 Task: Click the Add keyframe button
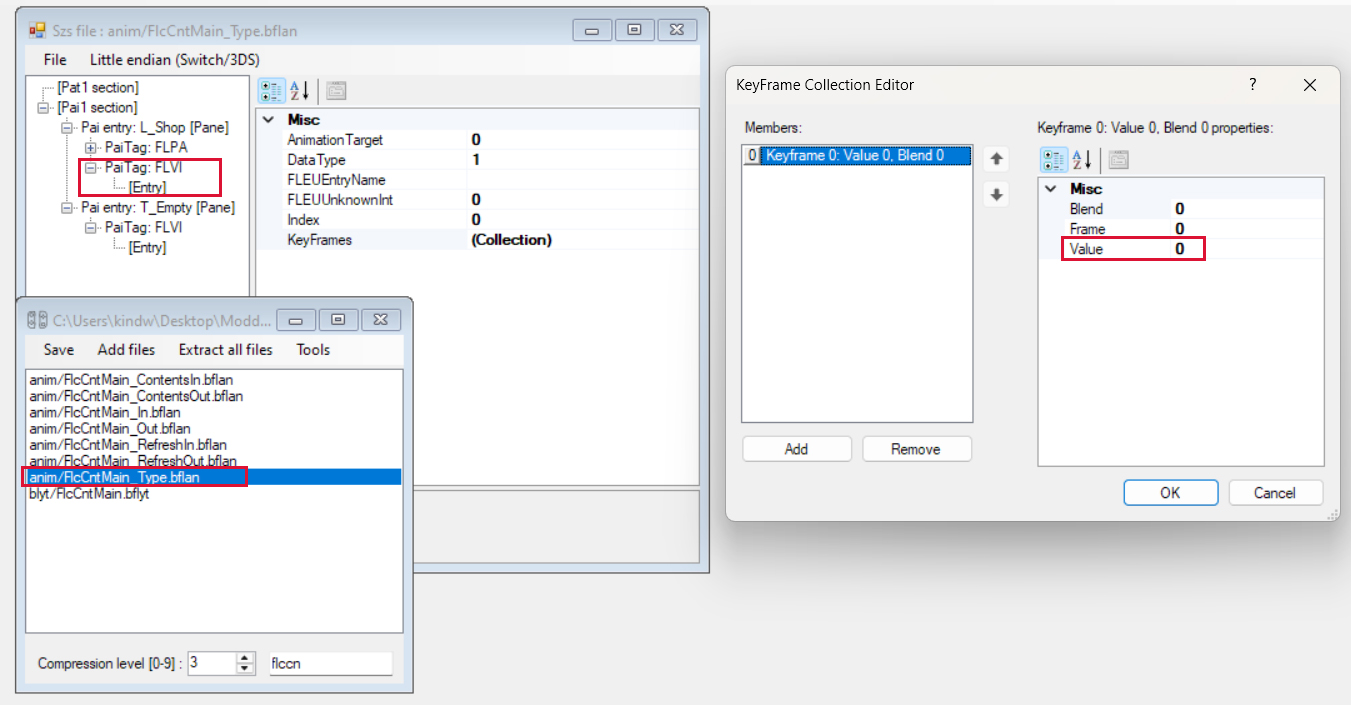pos(796,449)
